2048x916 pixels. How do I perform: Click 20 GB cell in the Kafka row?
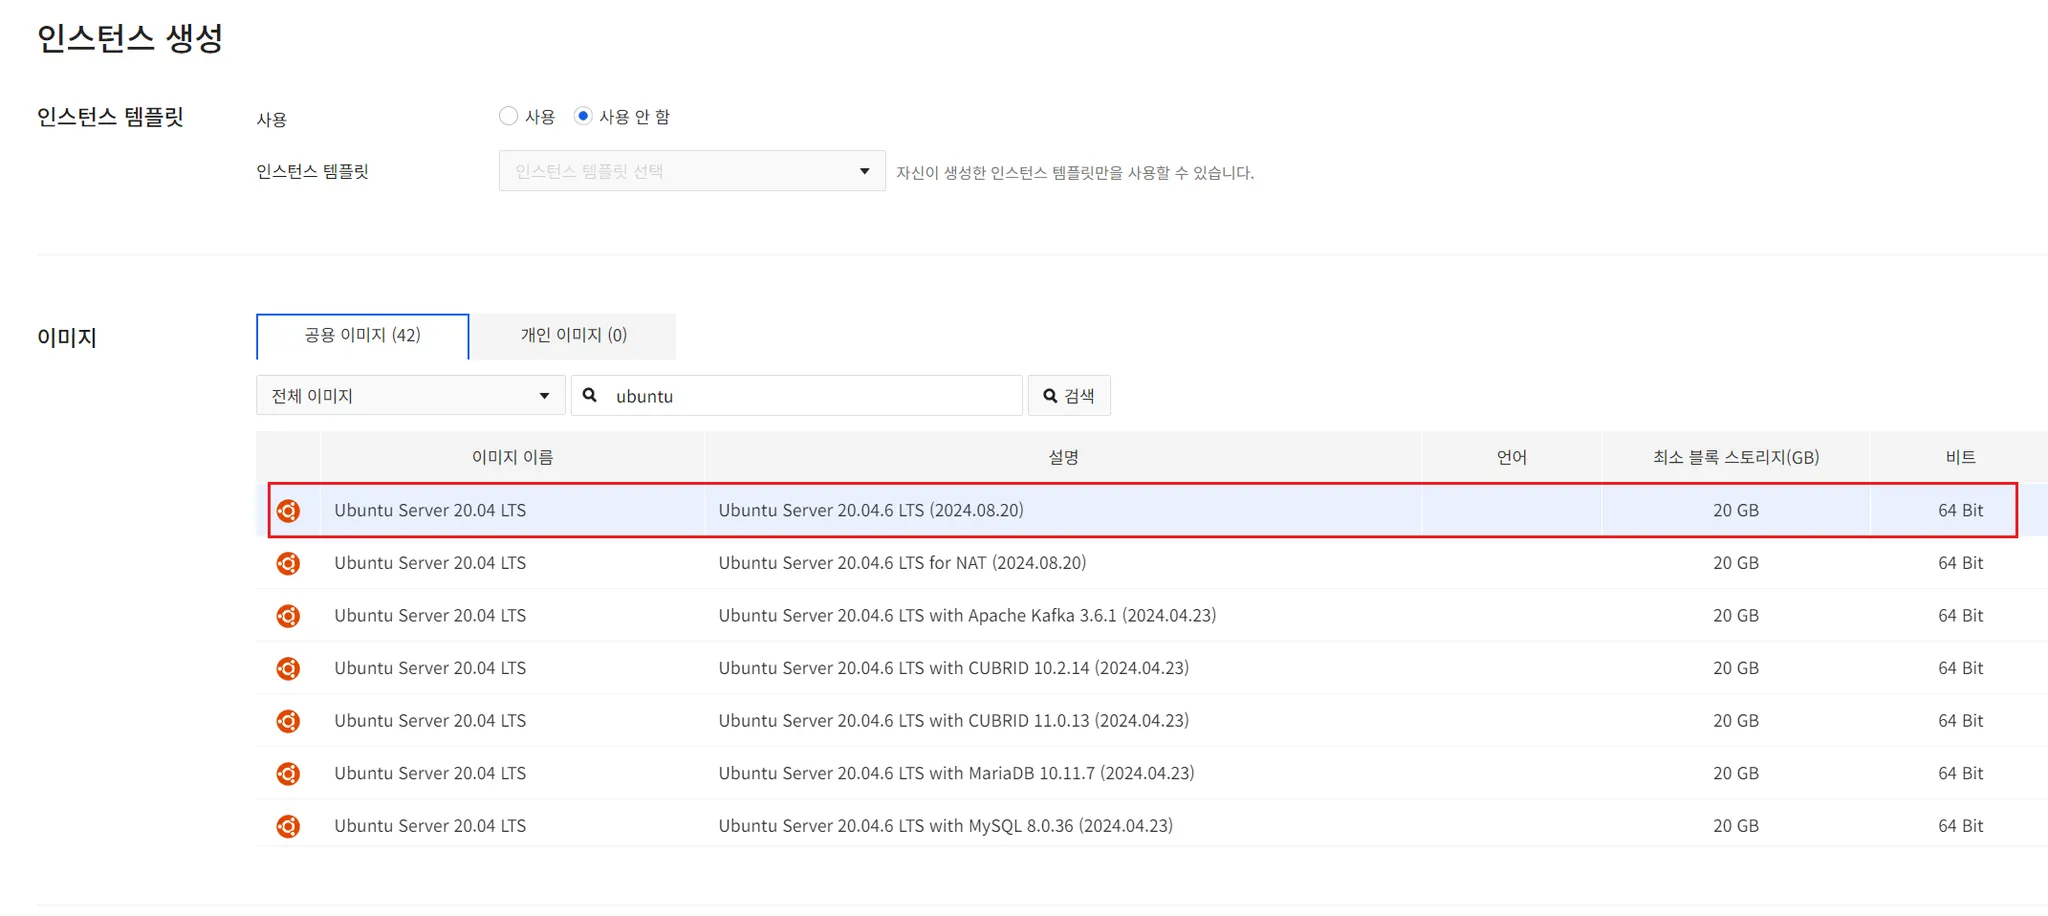1736,615
